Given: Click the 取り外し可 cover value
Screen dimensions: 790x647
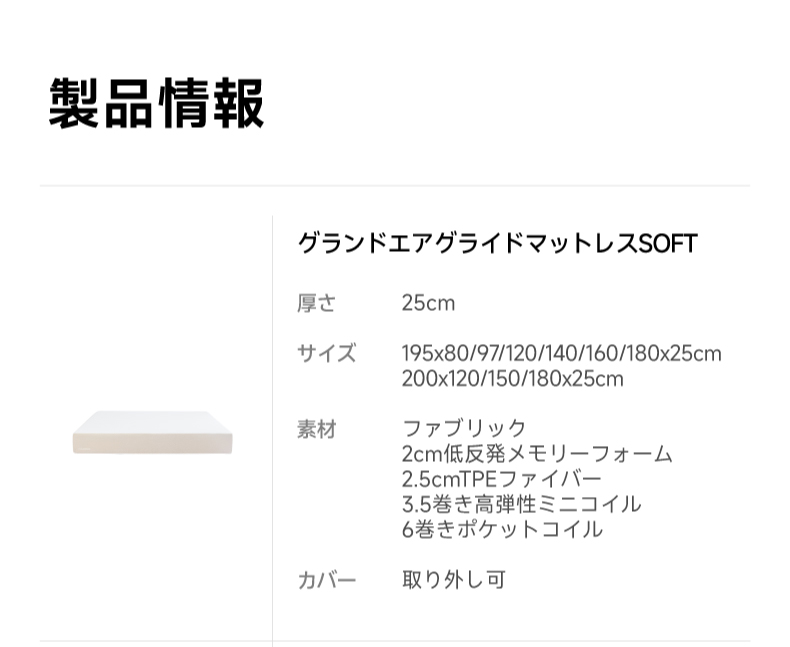Looking at the screenshot, I should 454,580.
